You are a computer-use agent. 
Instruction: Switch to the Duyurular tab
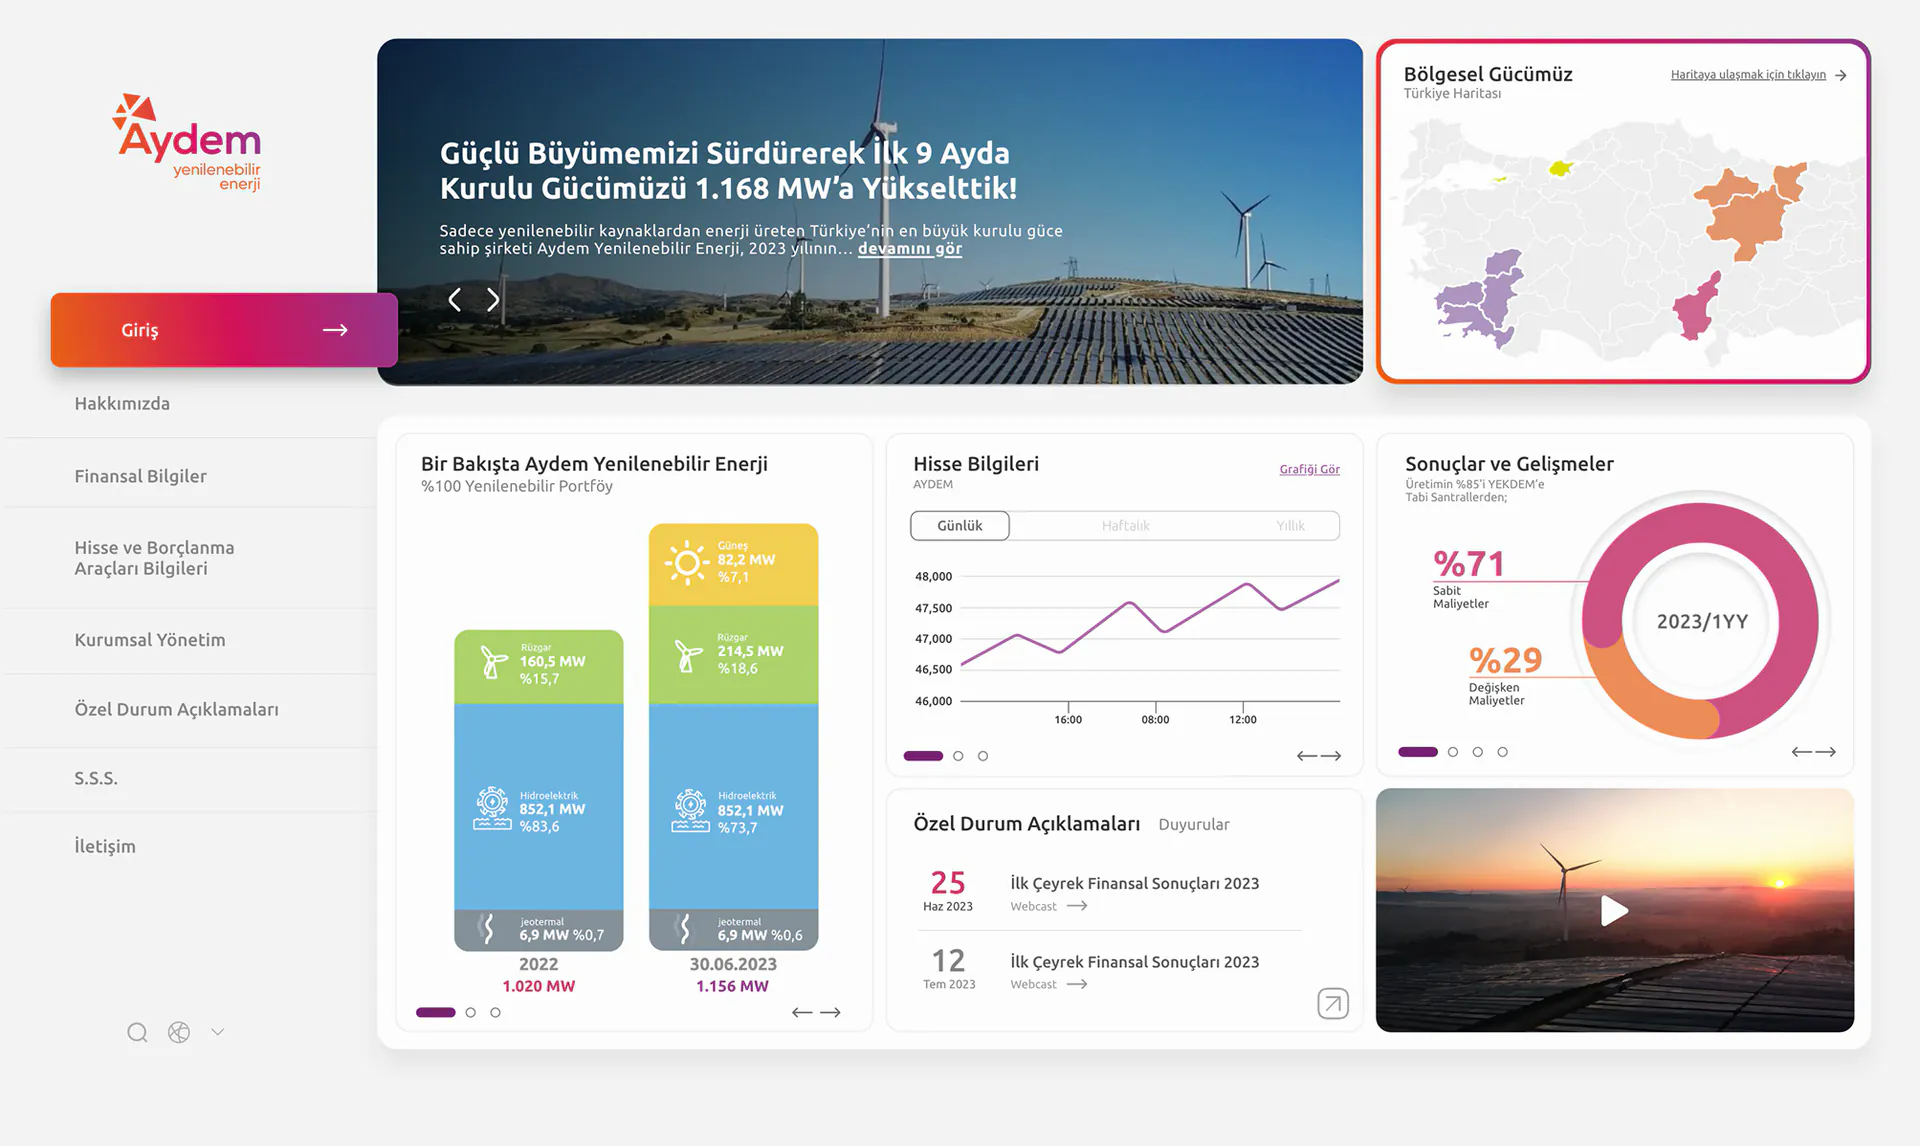[1194, 825]
